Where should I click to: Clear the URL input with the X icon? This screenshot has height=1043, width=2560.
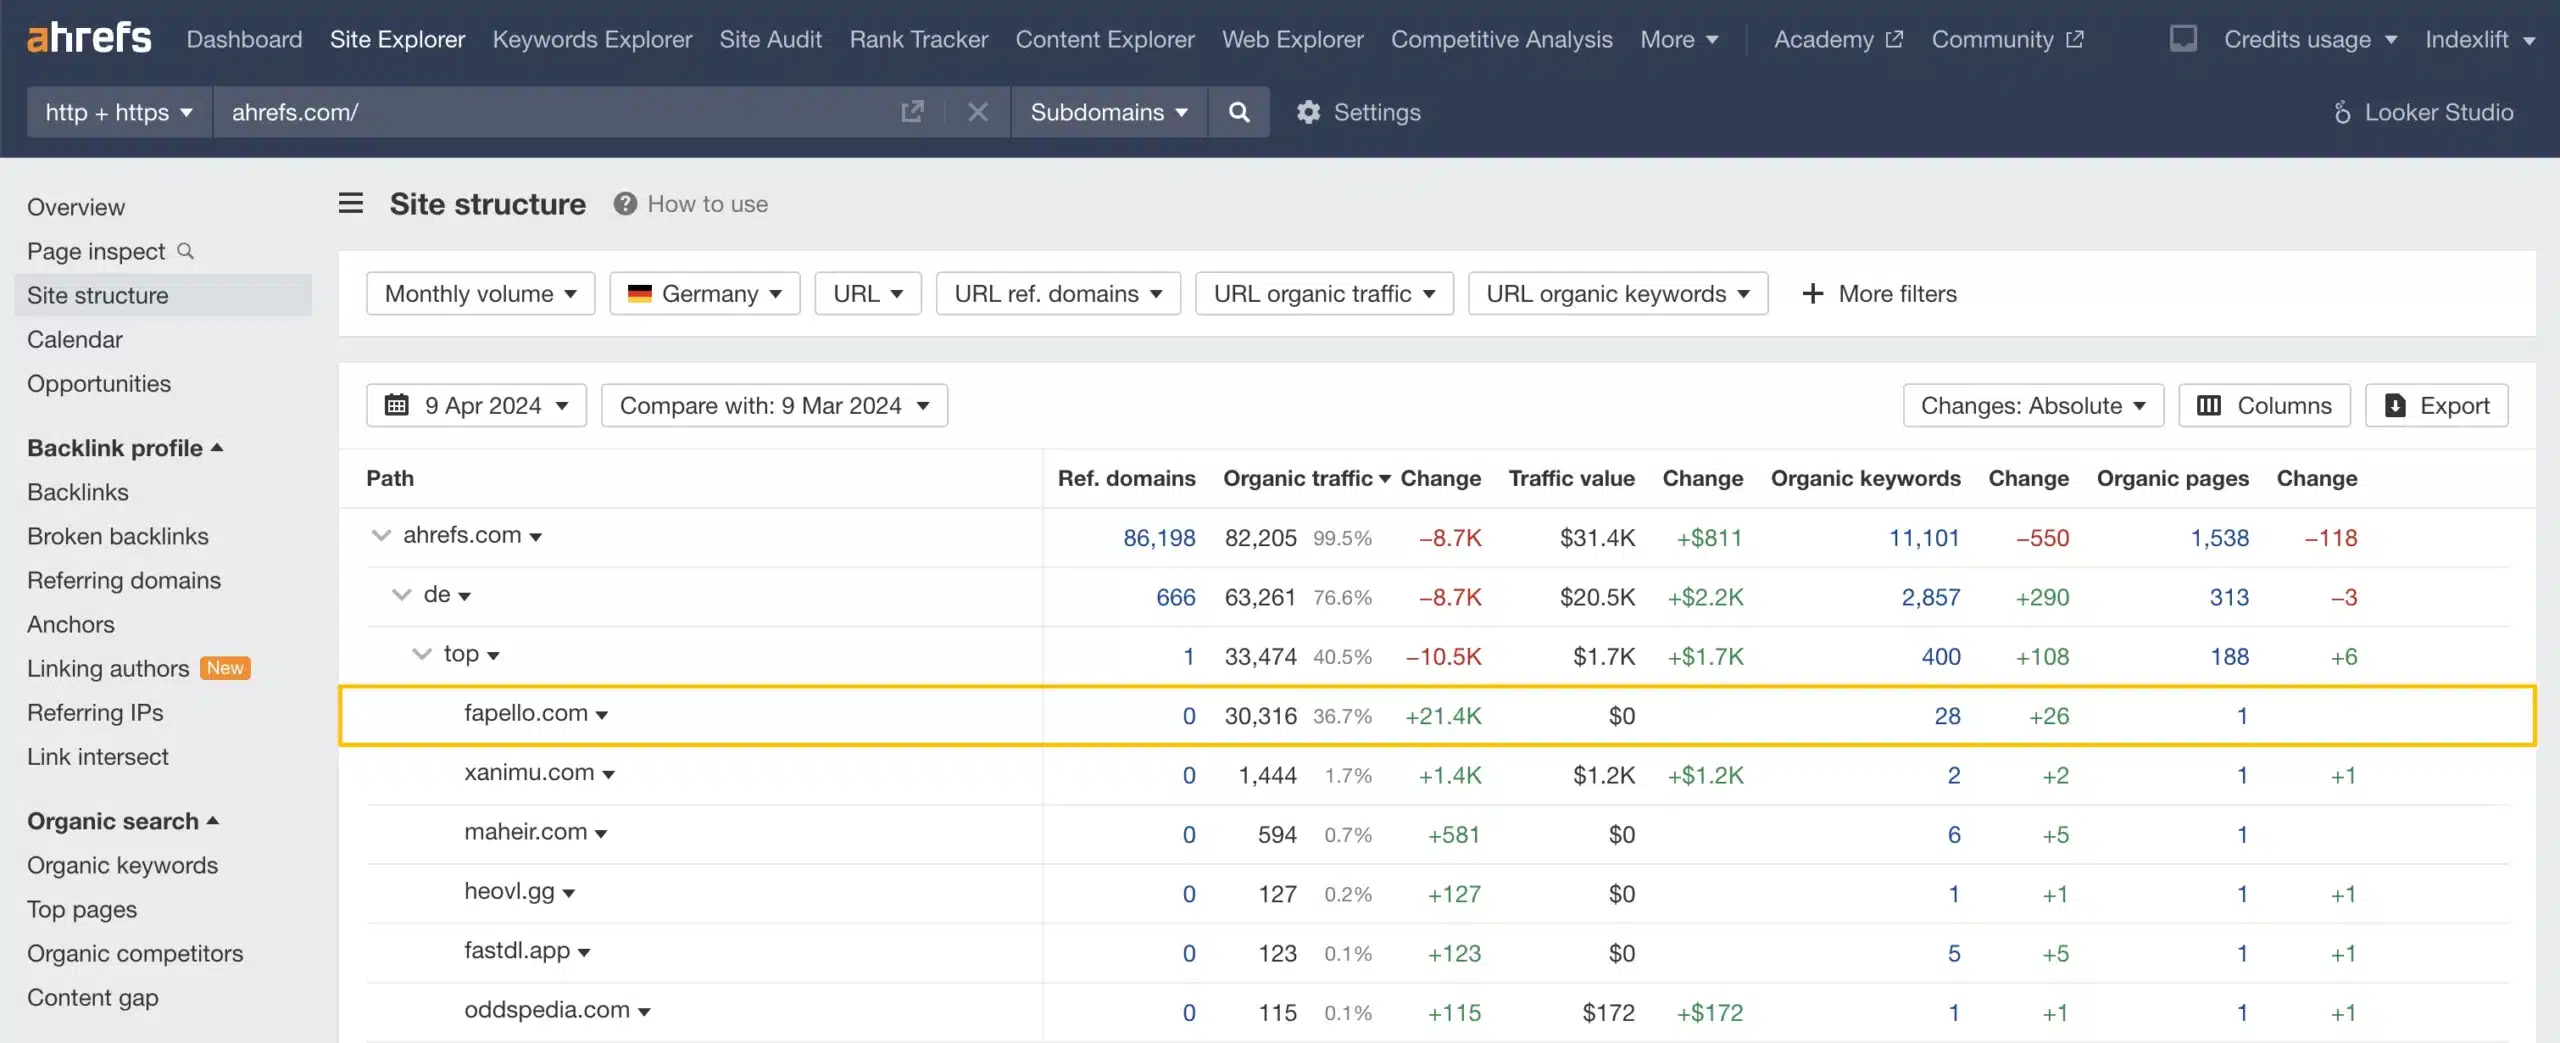[978, 111]
